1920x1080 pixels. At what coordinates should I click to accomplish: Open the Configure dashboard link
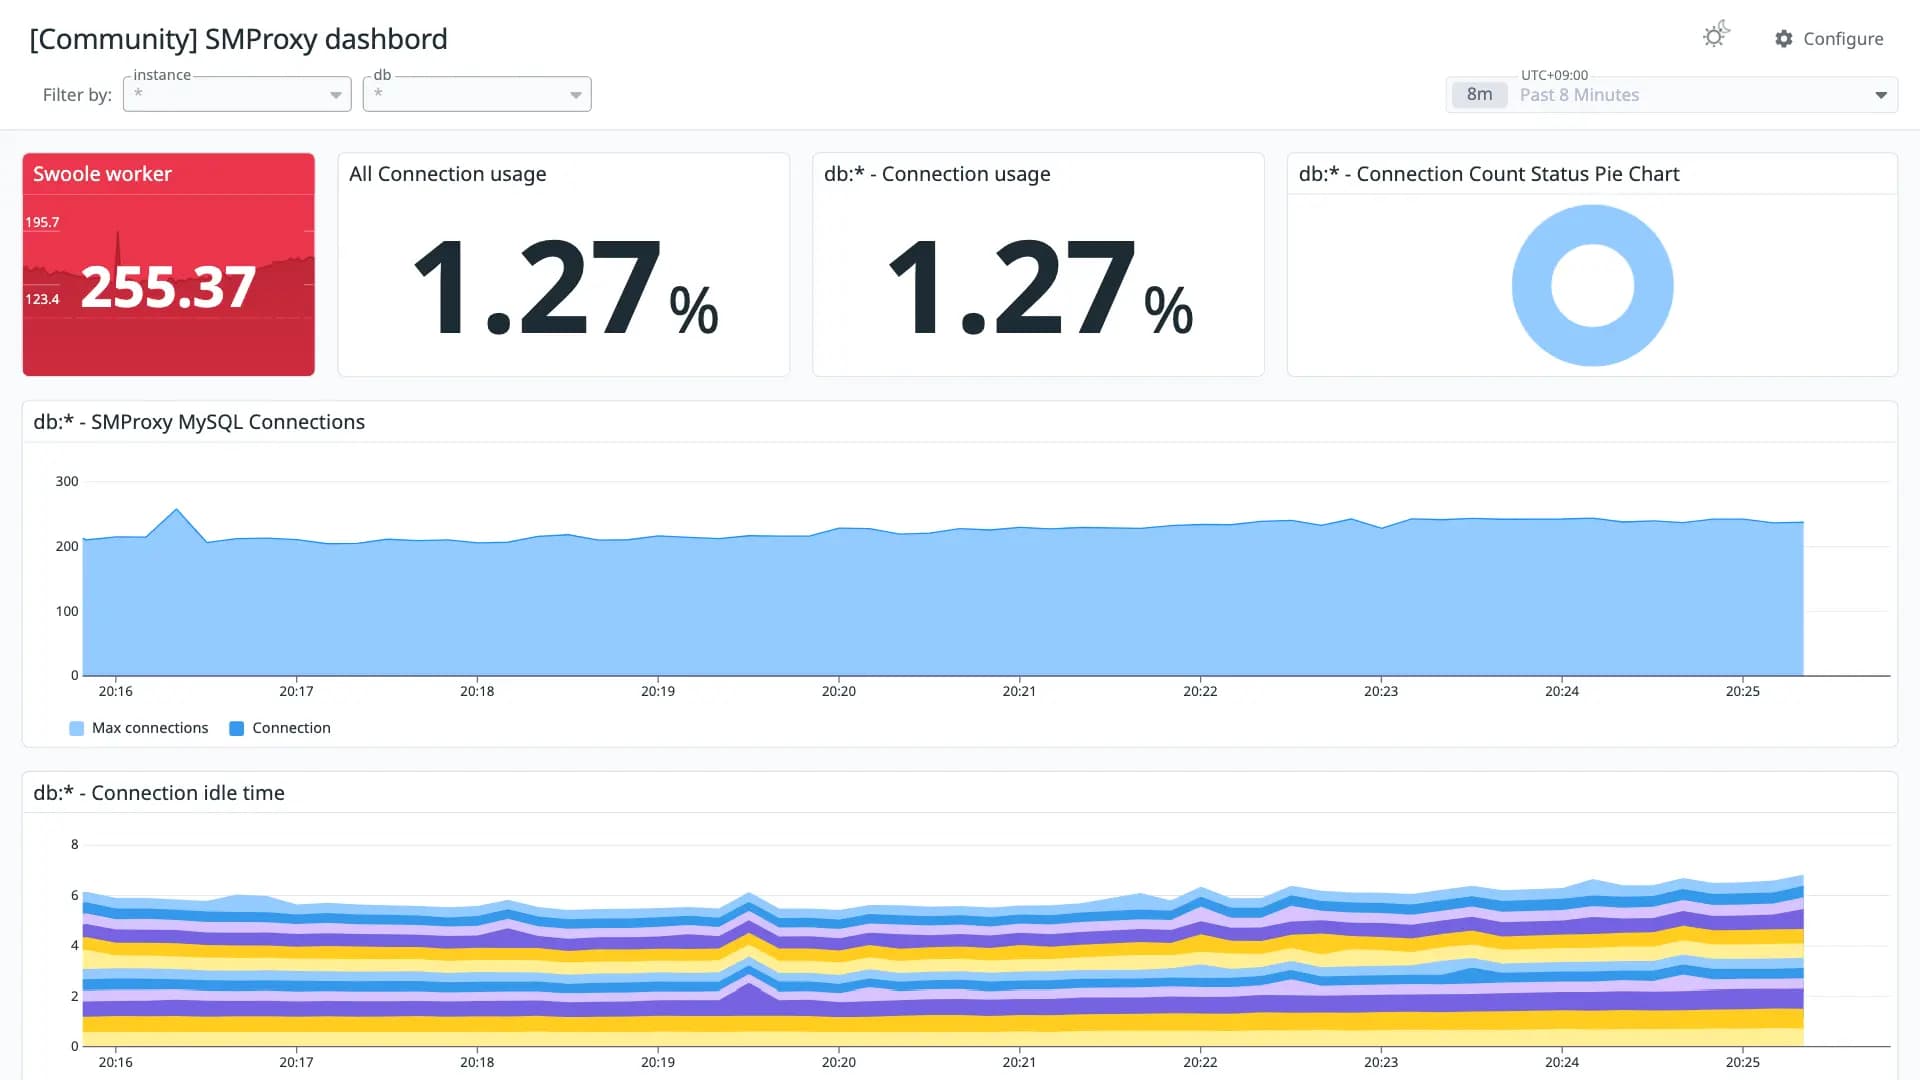1829,38
